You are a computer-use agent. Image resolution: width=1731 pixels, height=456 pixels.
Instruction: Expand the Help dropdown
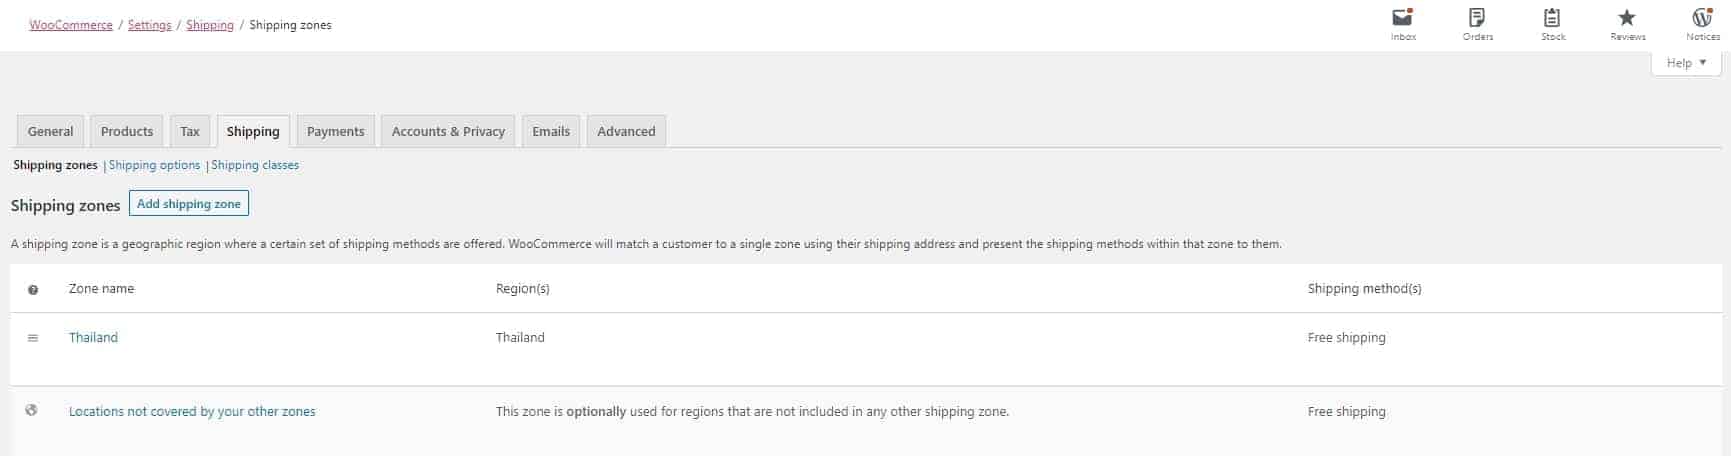(1686, 63)
